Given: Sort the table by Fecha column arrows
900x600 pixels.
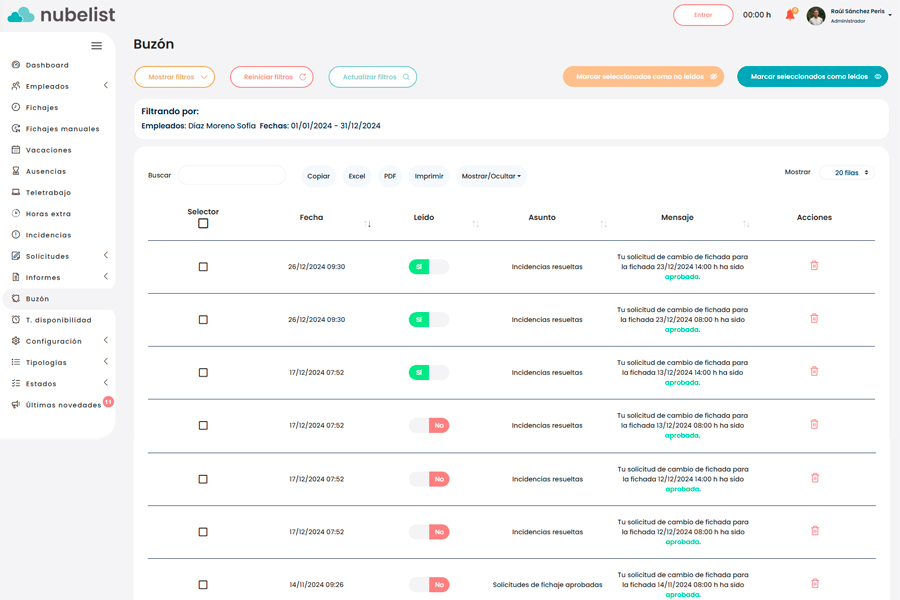Looking at the screenshot, I should coord(368,223).
